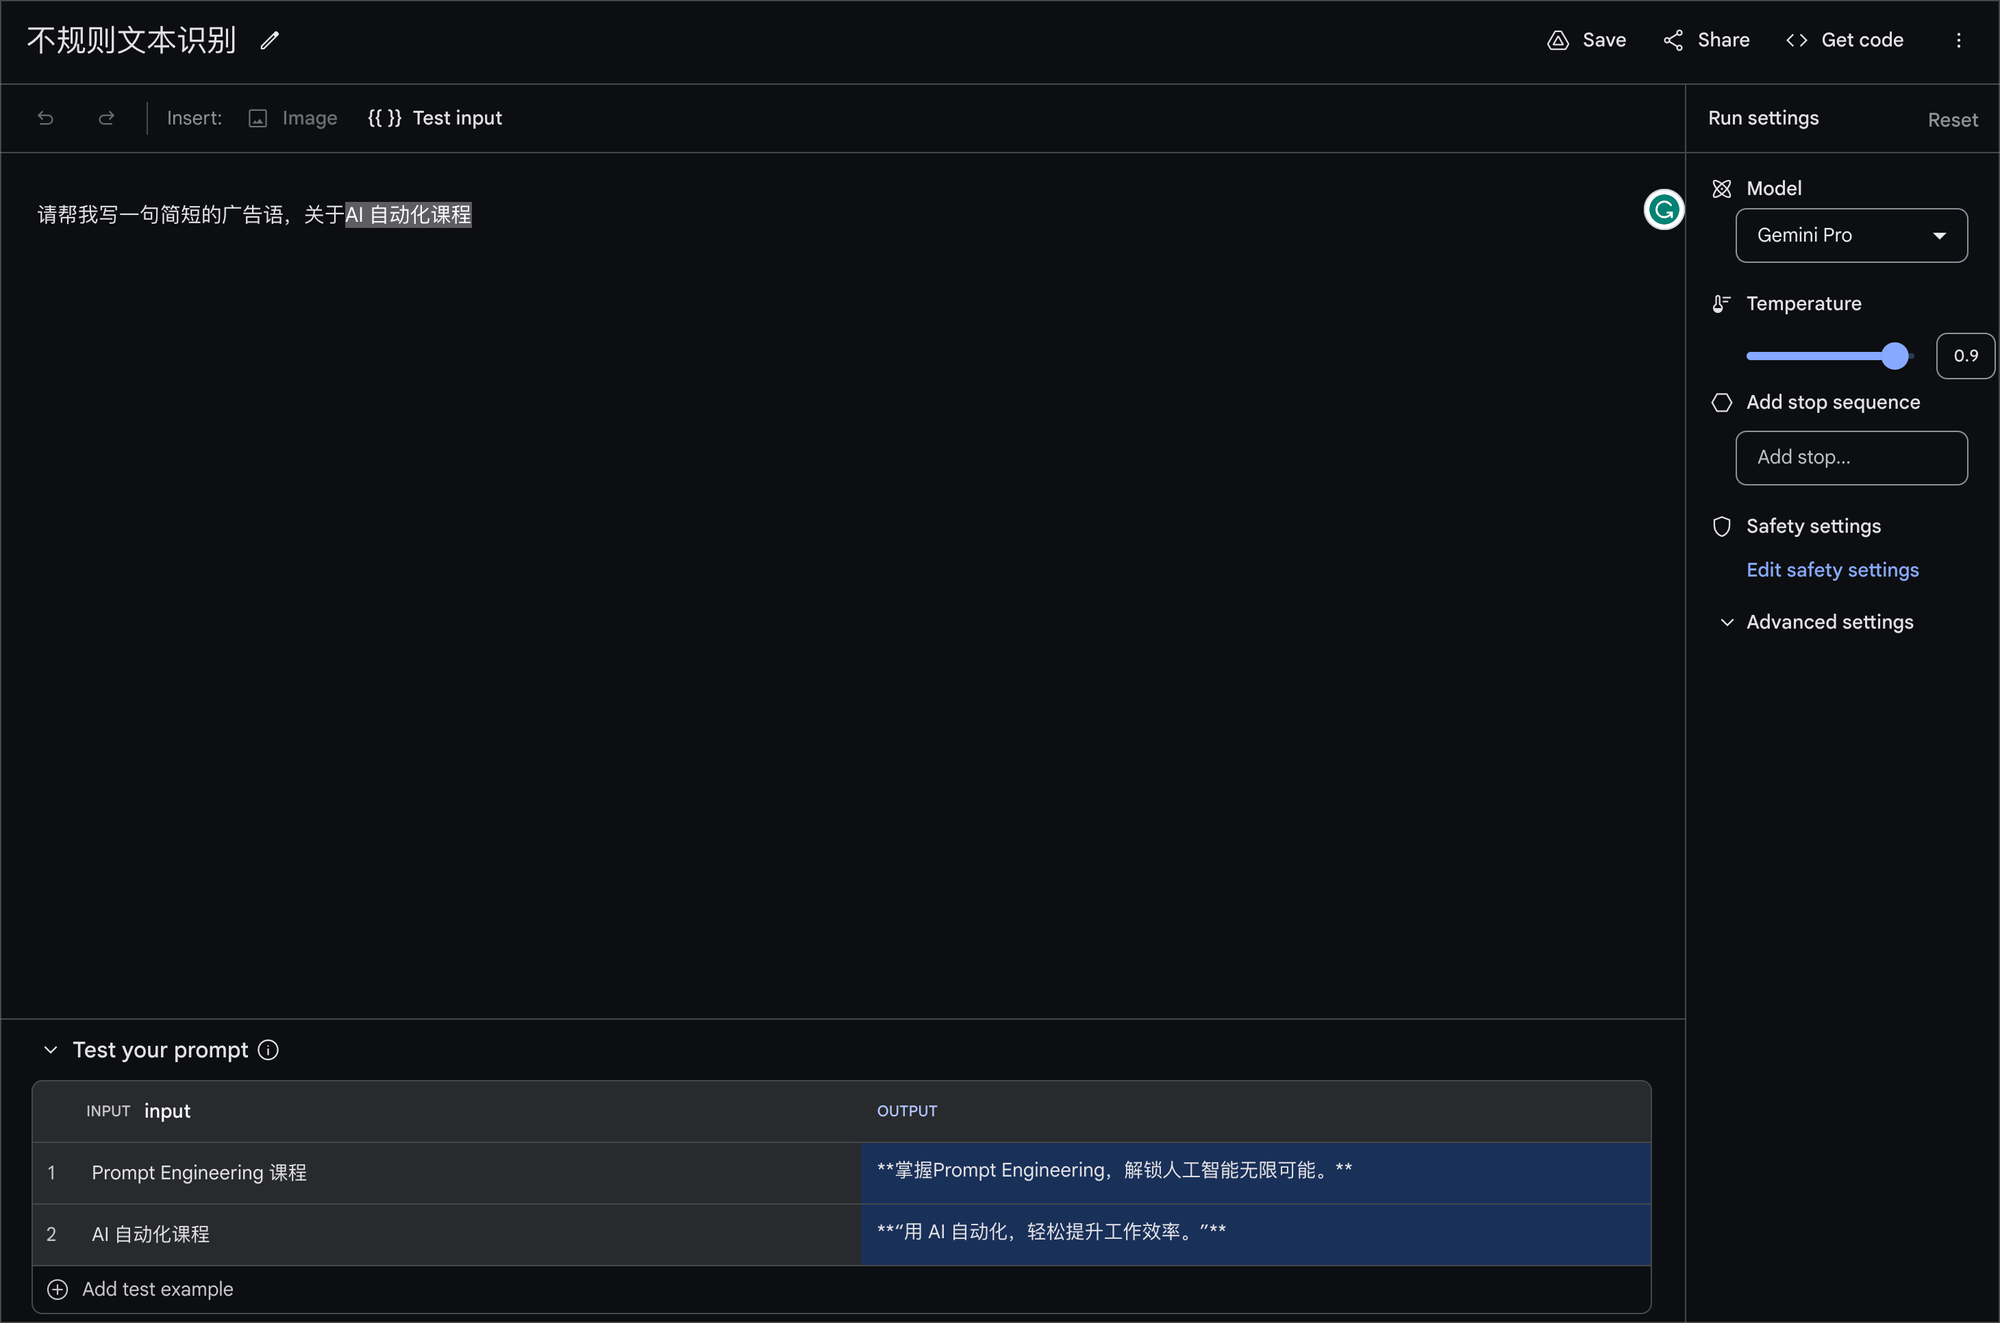The height and width of the screenshot is (1323, 2000).
Task: Show info about Test your prompt
Action: [267, 1050]
